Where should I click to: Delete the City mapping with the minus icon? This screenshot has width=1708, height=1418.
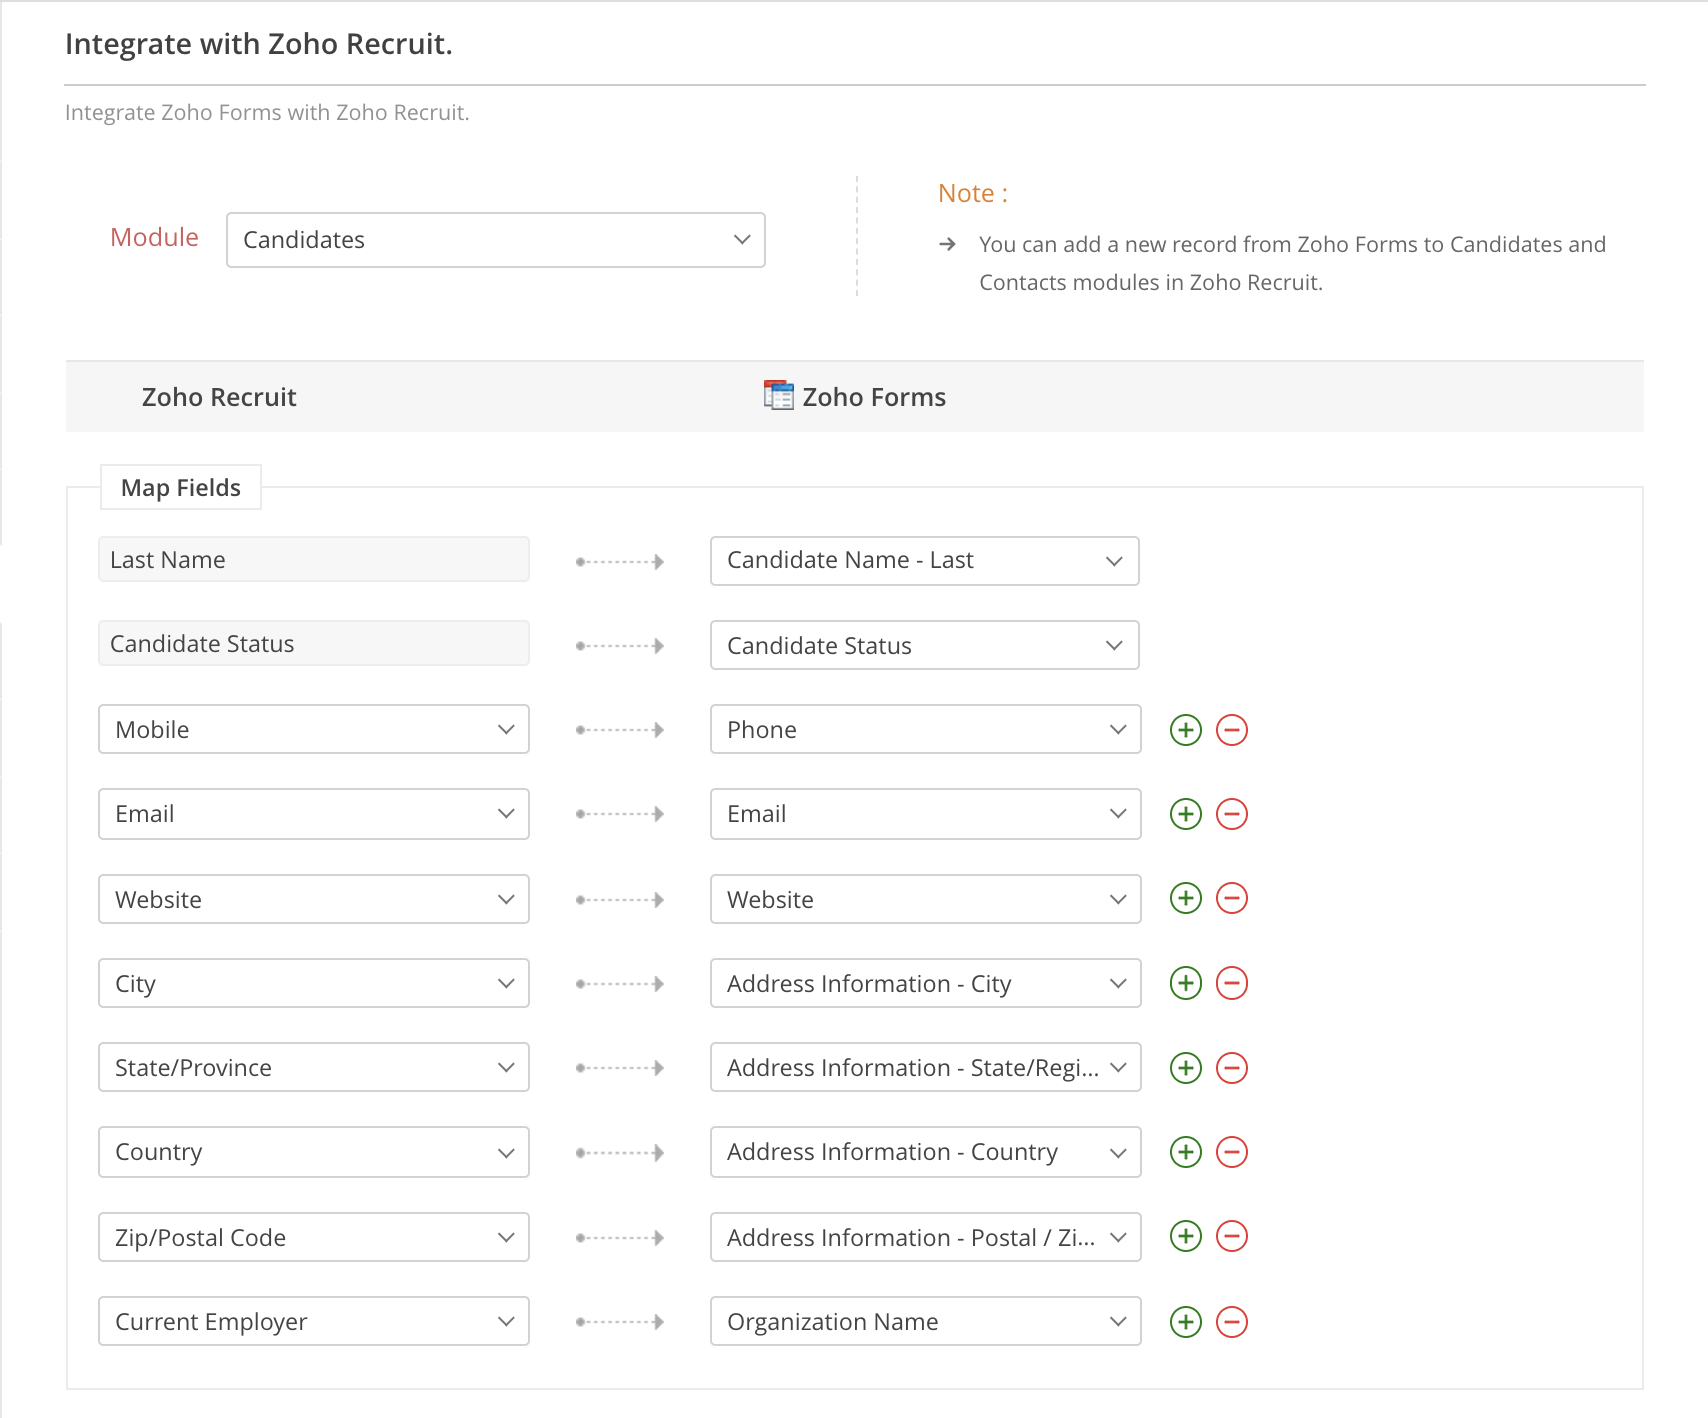(x=1231, y=983)
